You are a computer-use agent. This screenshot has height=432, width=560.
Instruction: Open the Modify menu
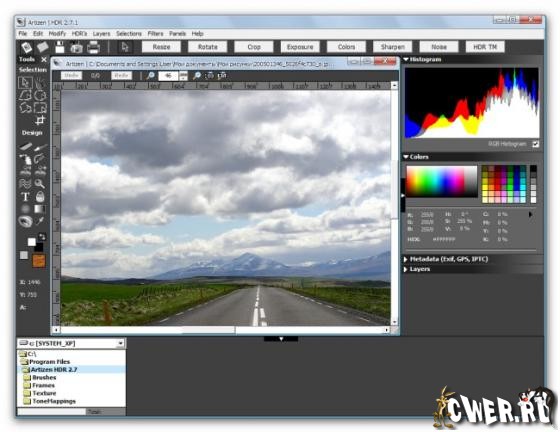[x=57, y=34]
